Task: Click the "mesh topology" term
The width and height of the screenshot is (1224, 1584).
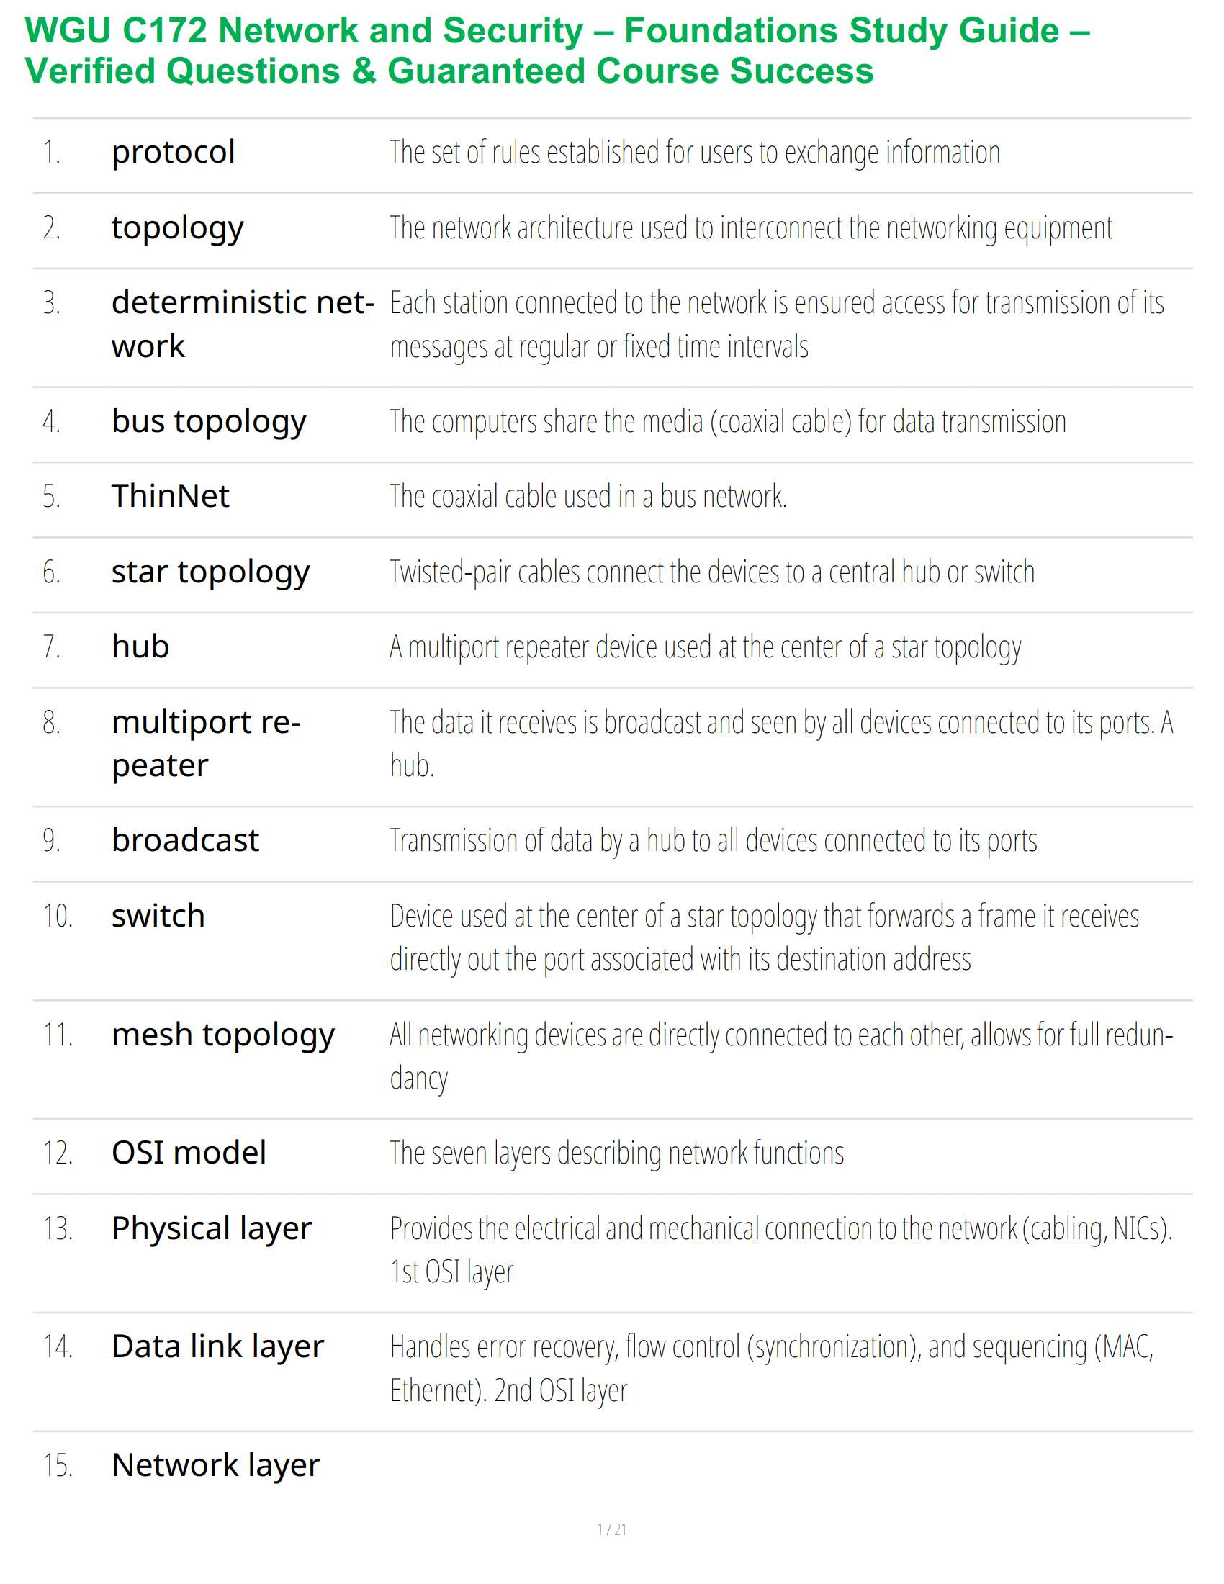Action: click(x=223, y=1035)
